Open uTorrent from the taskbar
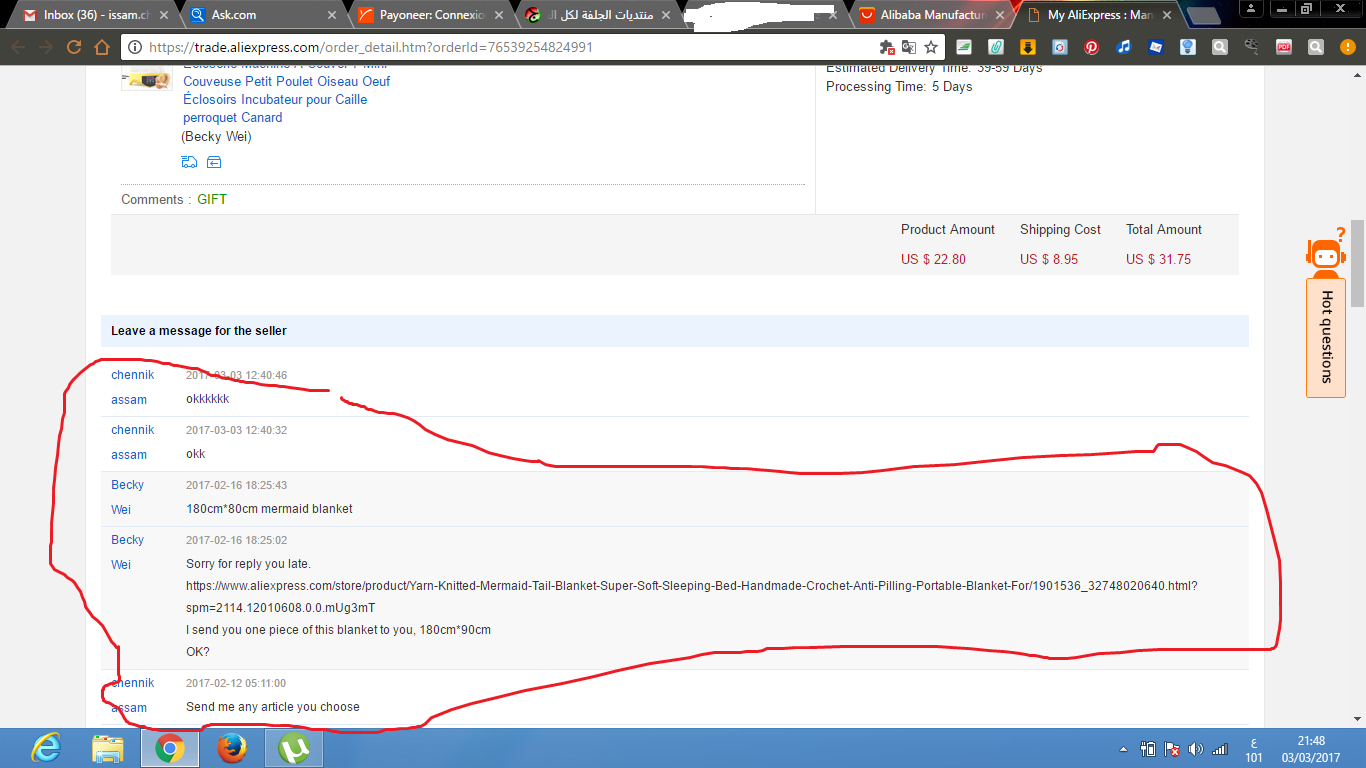Screen dimensions: 1366x768 click(293, 748)
